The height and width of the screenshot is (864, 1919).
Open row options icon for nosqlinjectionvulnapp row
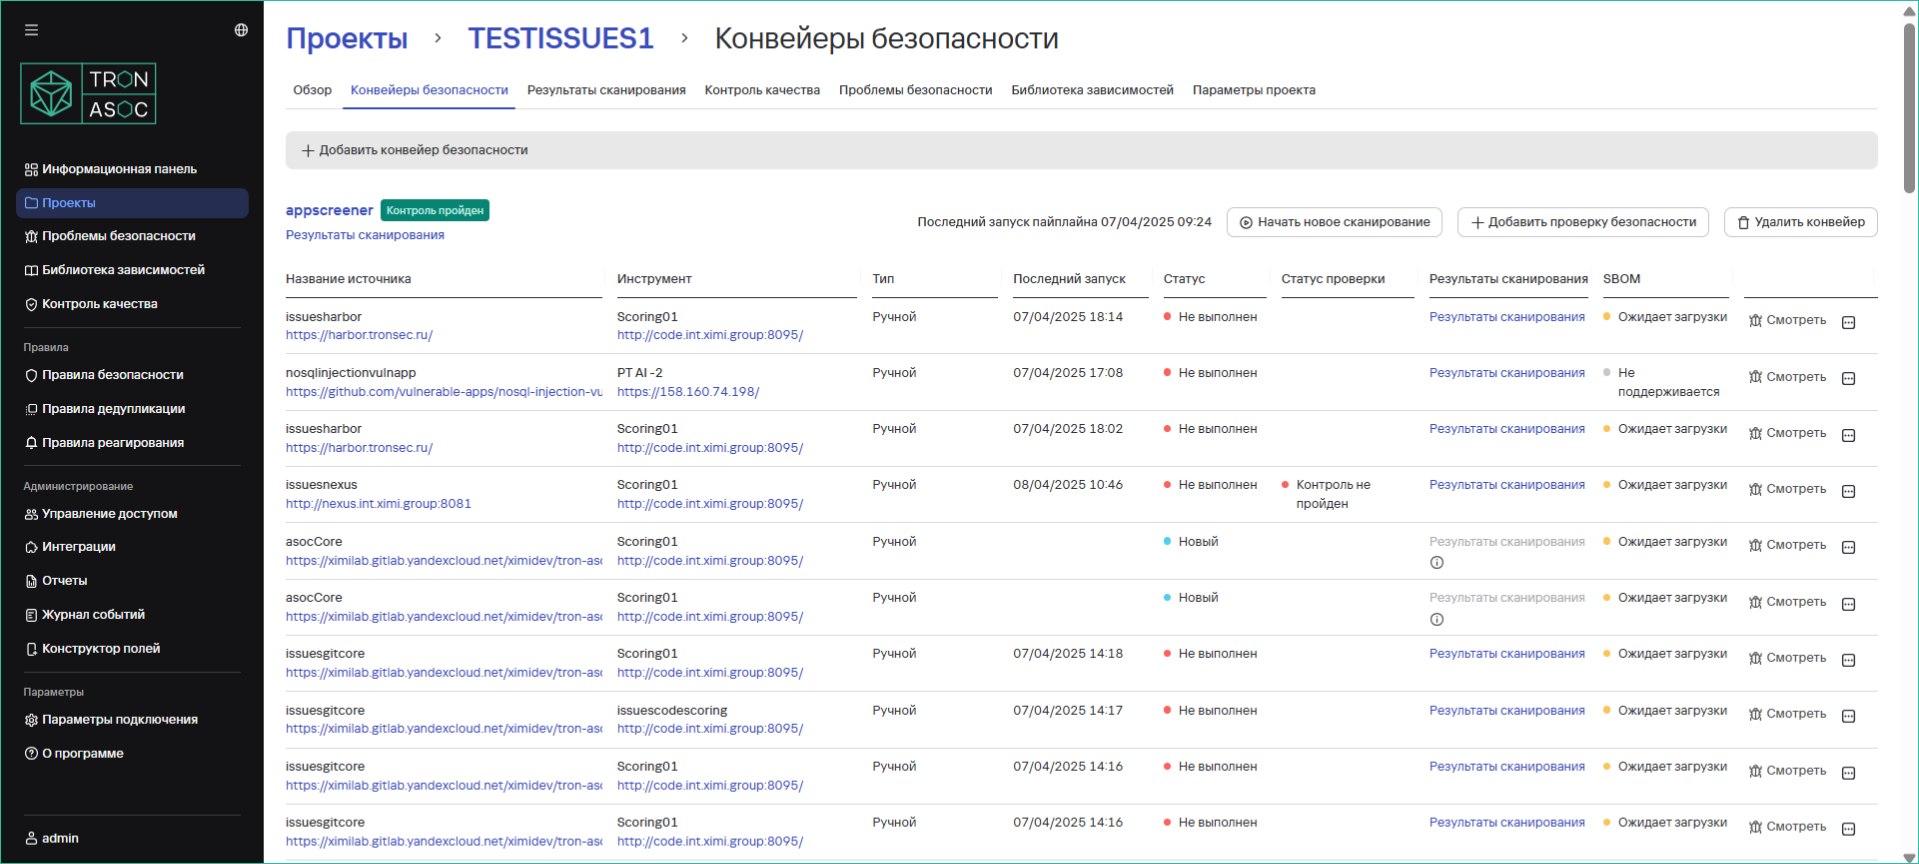point(1849,378)
